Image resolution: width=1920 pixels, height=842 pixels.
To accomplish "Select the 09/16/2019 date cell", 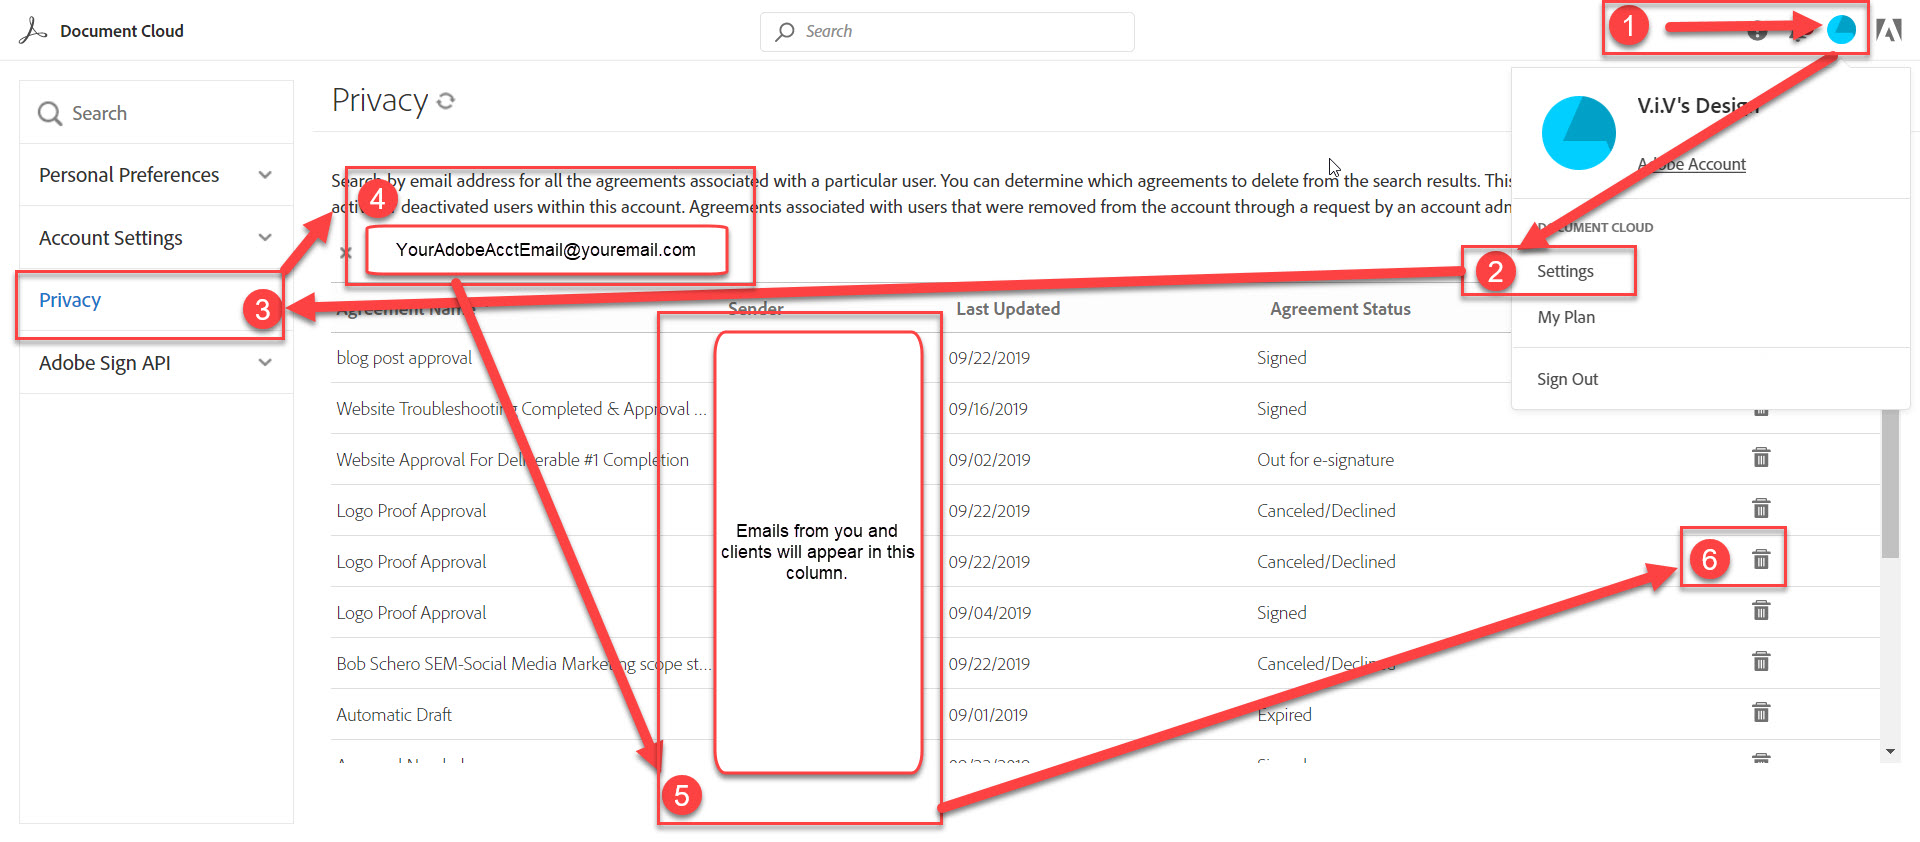I will (x=988, y=409).
